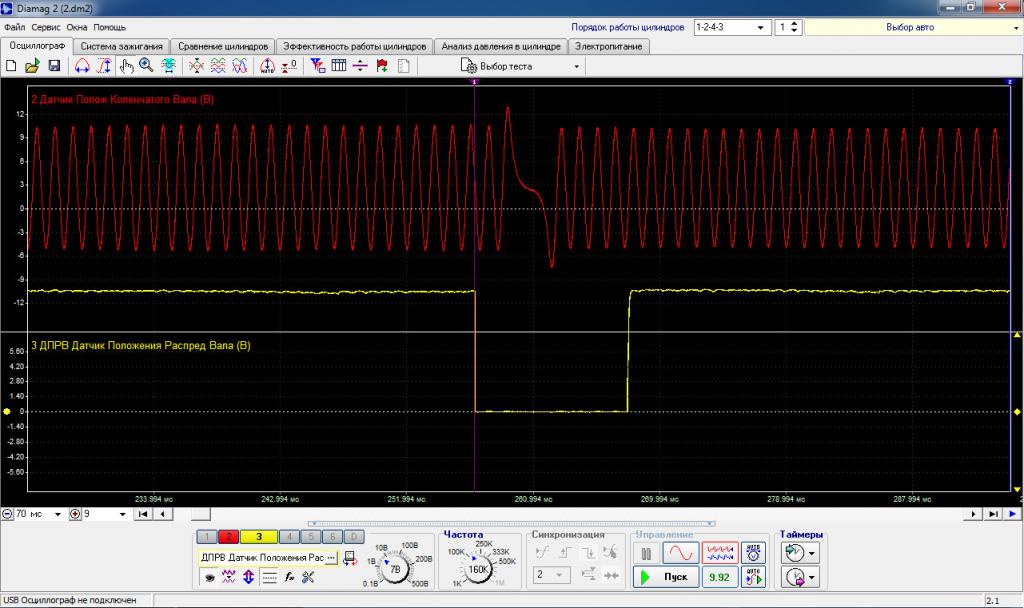Click the blue vertical arrows channel icon

248,577
